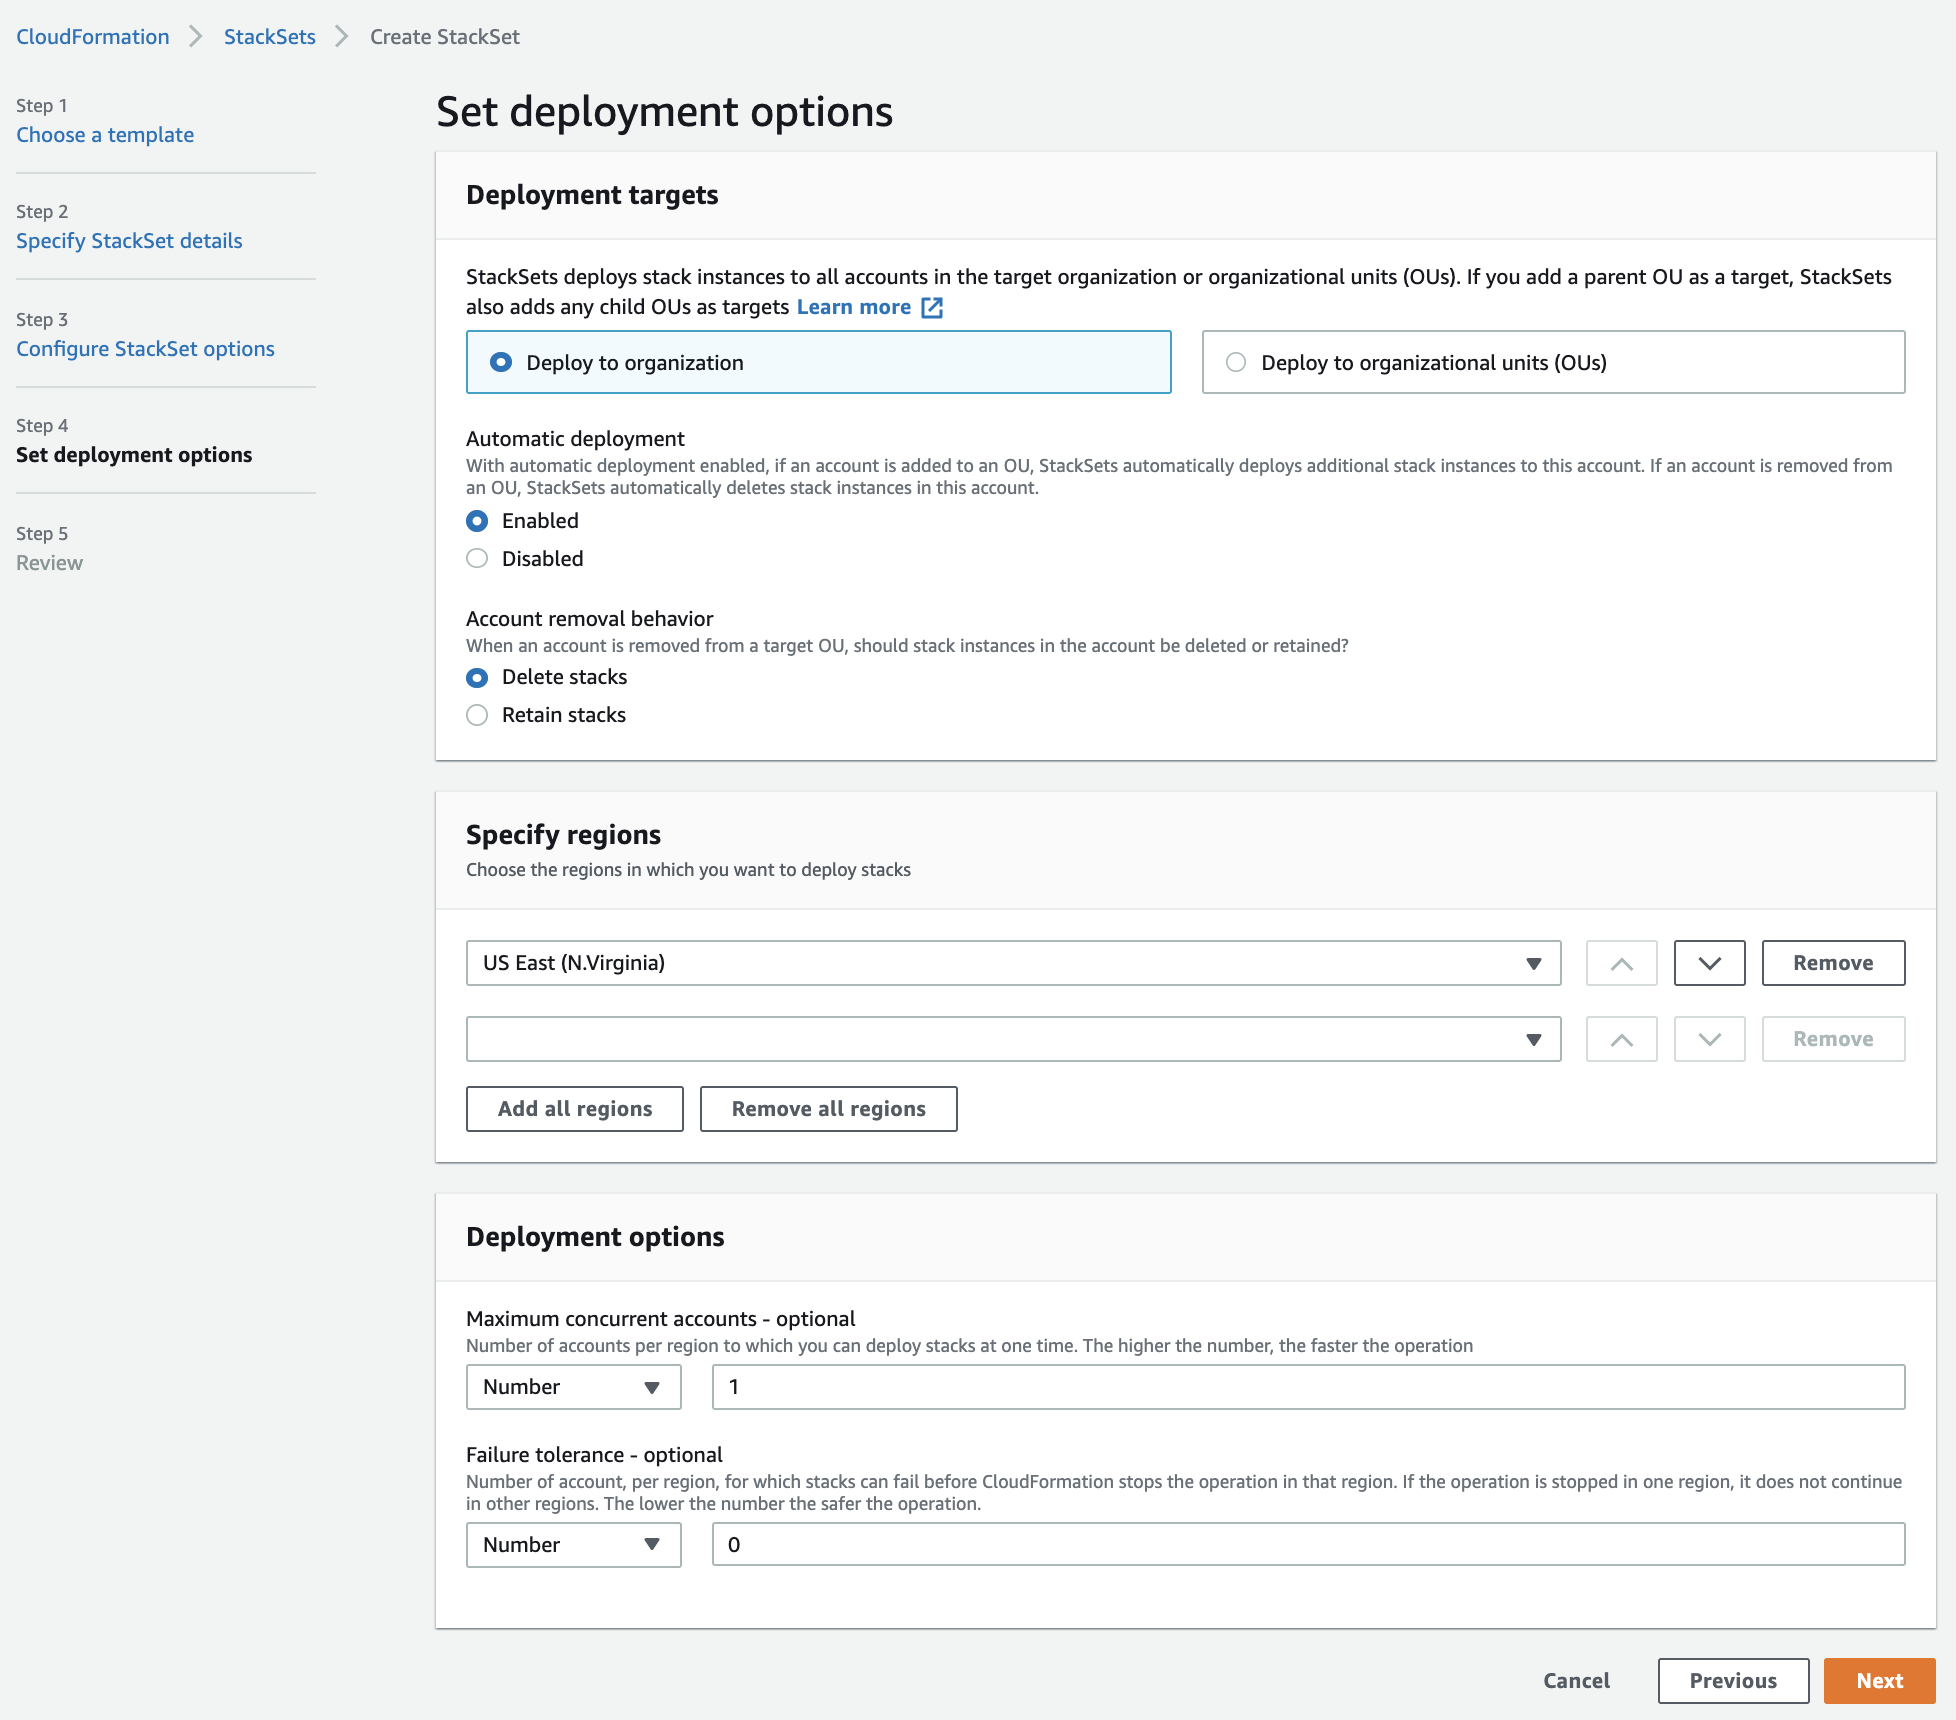
Task: Open Maximum concurrent accounts Number dropdown
Action: pos(573,1387)
